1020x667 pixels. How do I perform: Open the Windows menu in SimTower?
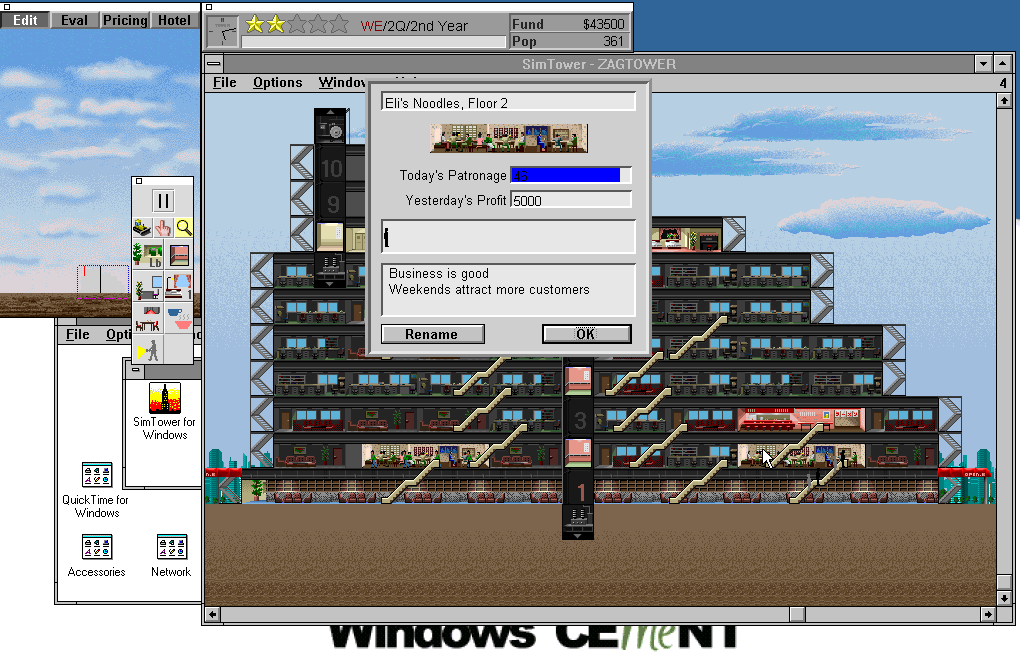[x=343, y=83]
